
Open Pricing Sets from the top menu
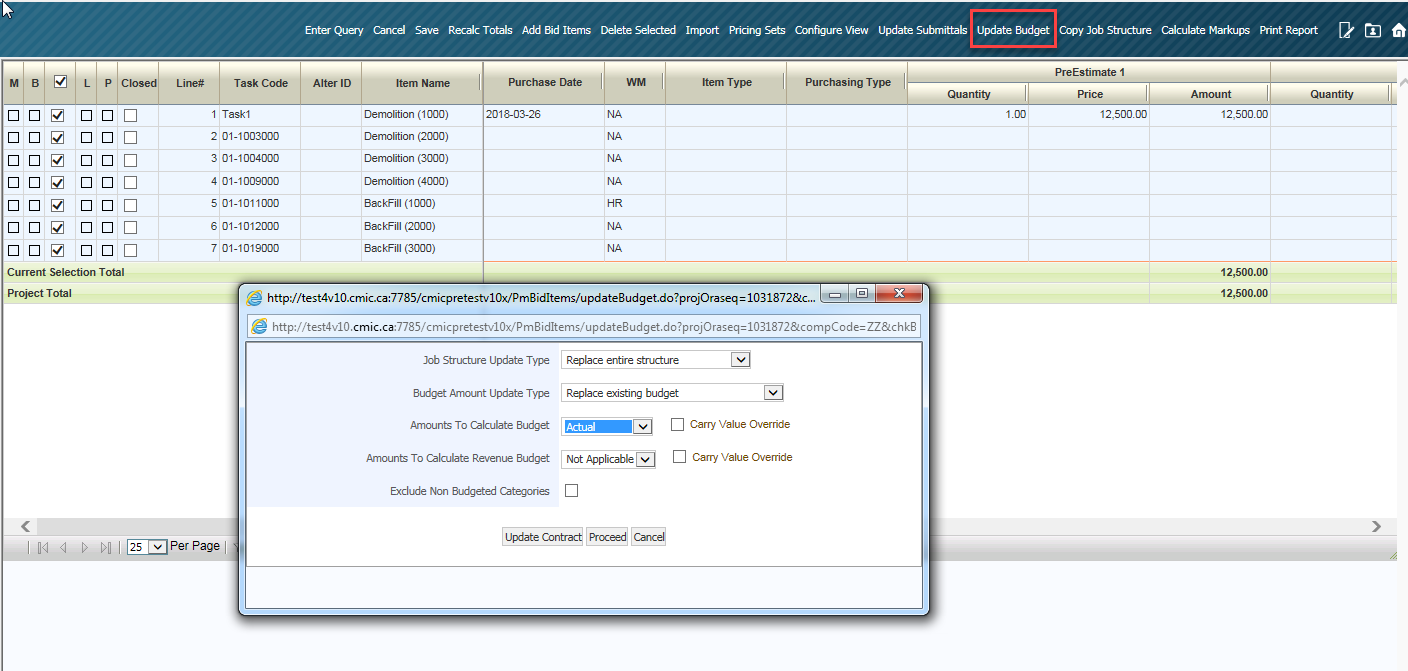click(757, 30)
